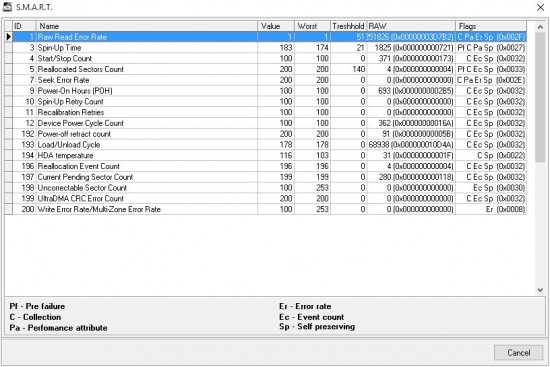
Task: Click Load/Unload Cycle value 178
Action: (x=286, y=145)
